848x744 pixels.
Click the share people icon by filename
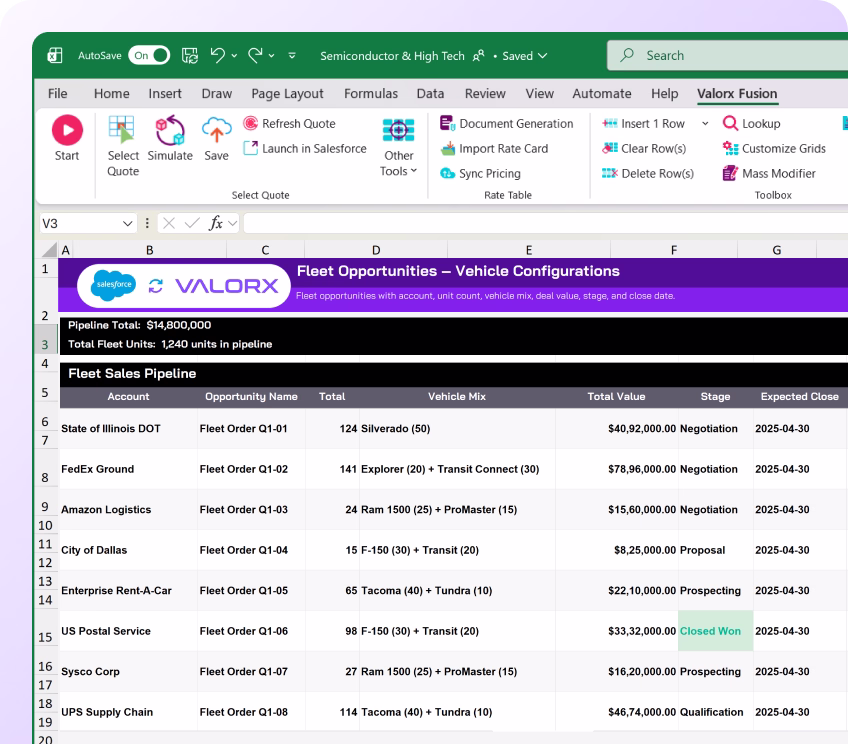[479, 56]
